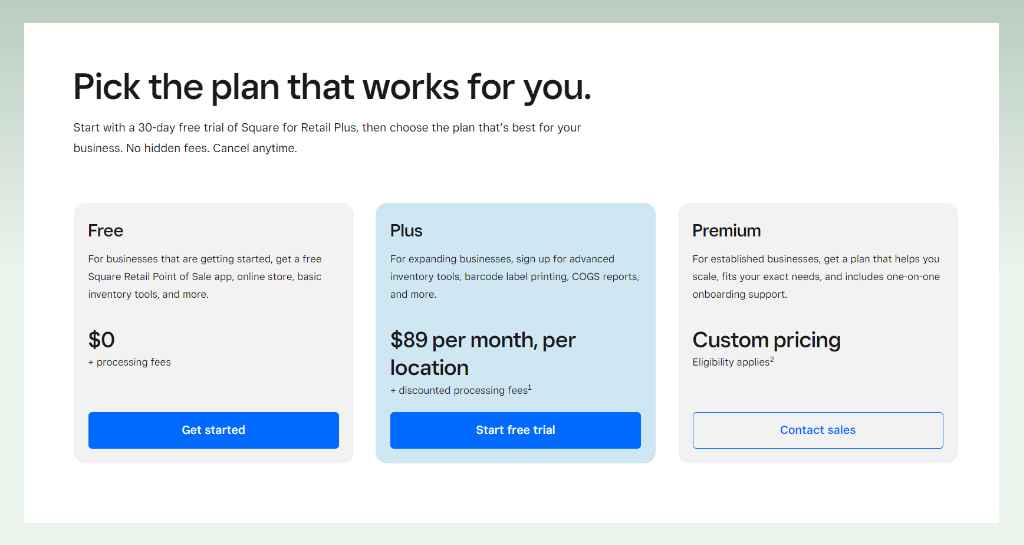This screenshot has width=1024, height=545.
Task: Start the free trial for Plus
Action: pyautogui.click(x=515, y=430)
